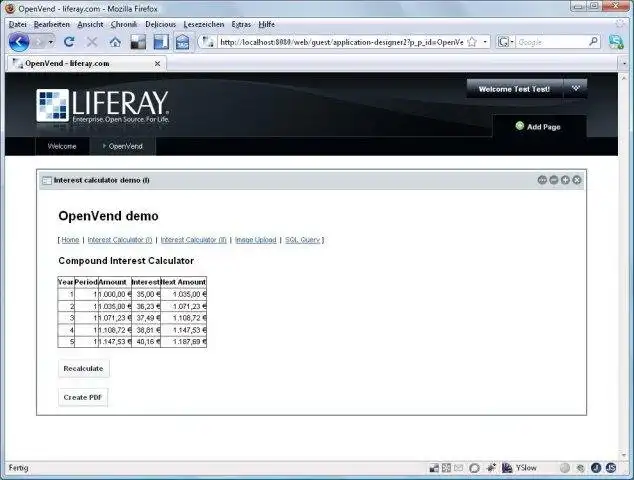Open the Delicious menu
634x480 pixels.
point(161,24)
